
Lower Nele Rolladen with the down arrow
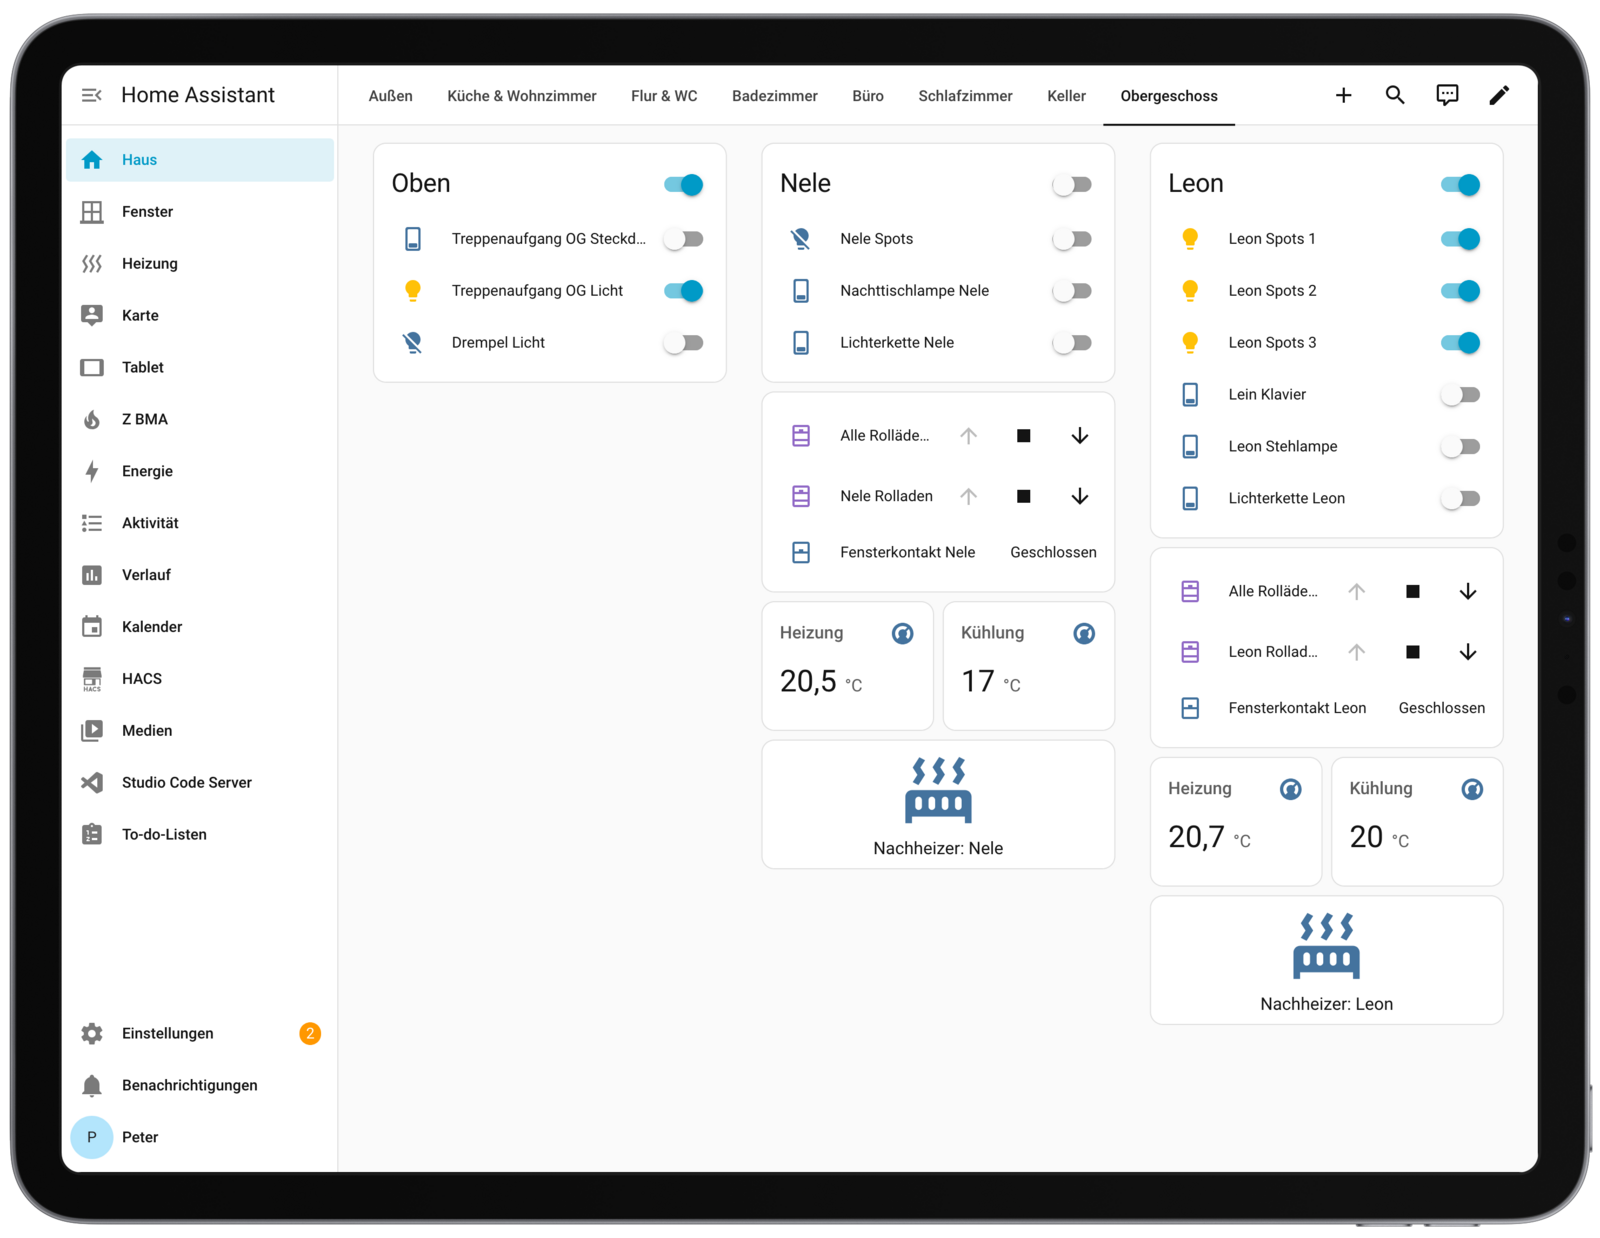1079,496
